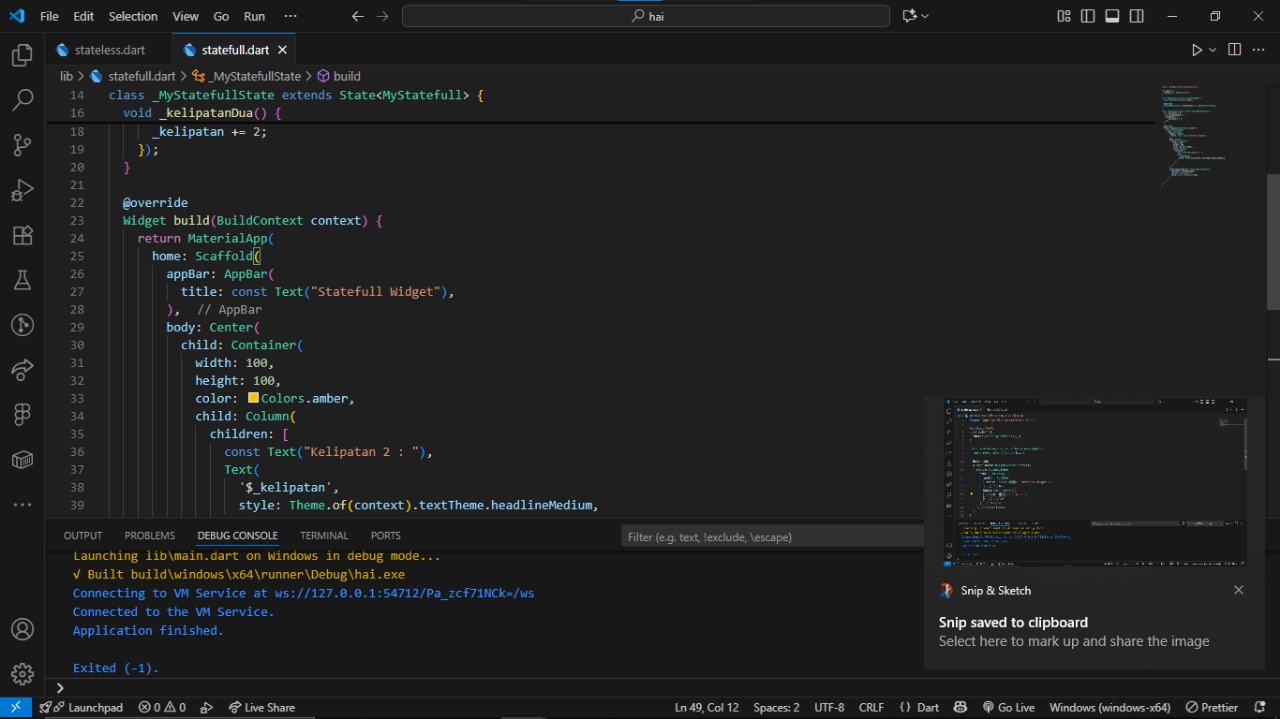Viewport: 1280px width, 719px height.
Task: Click Go Live in status bar
Action: [x=1008, y=707]
